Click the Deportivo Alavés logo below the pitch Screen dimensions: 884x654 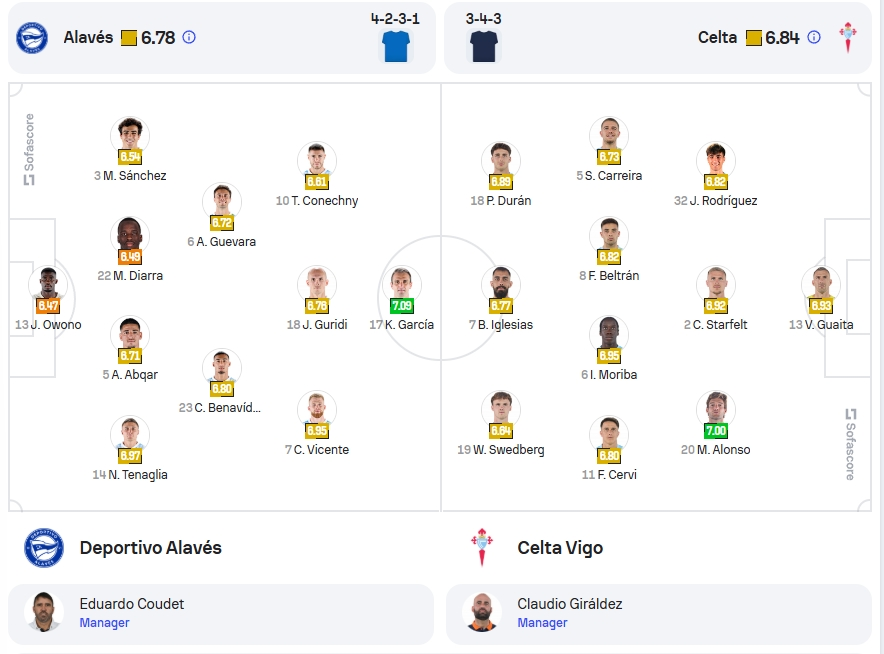click(x=44, y=547)
